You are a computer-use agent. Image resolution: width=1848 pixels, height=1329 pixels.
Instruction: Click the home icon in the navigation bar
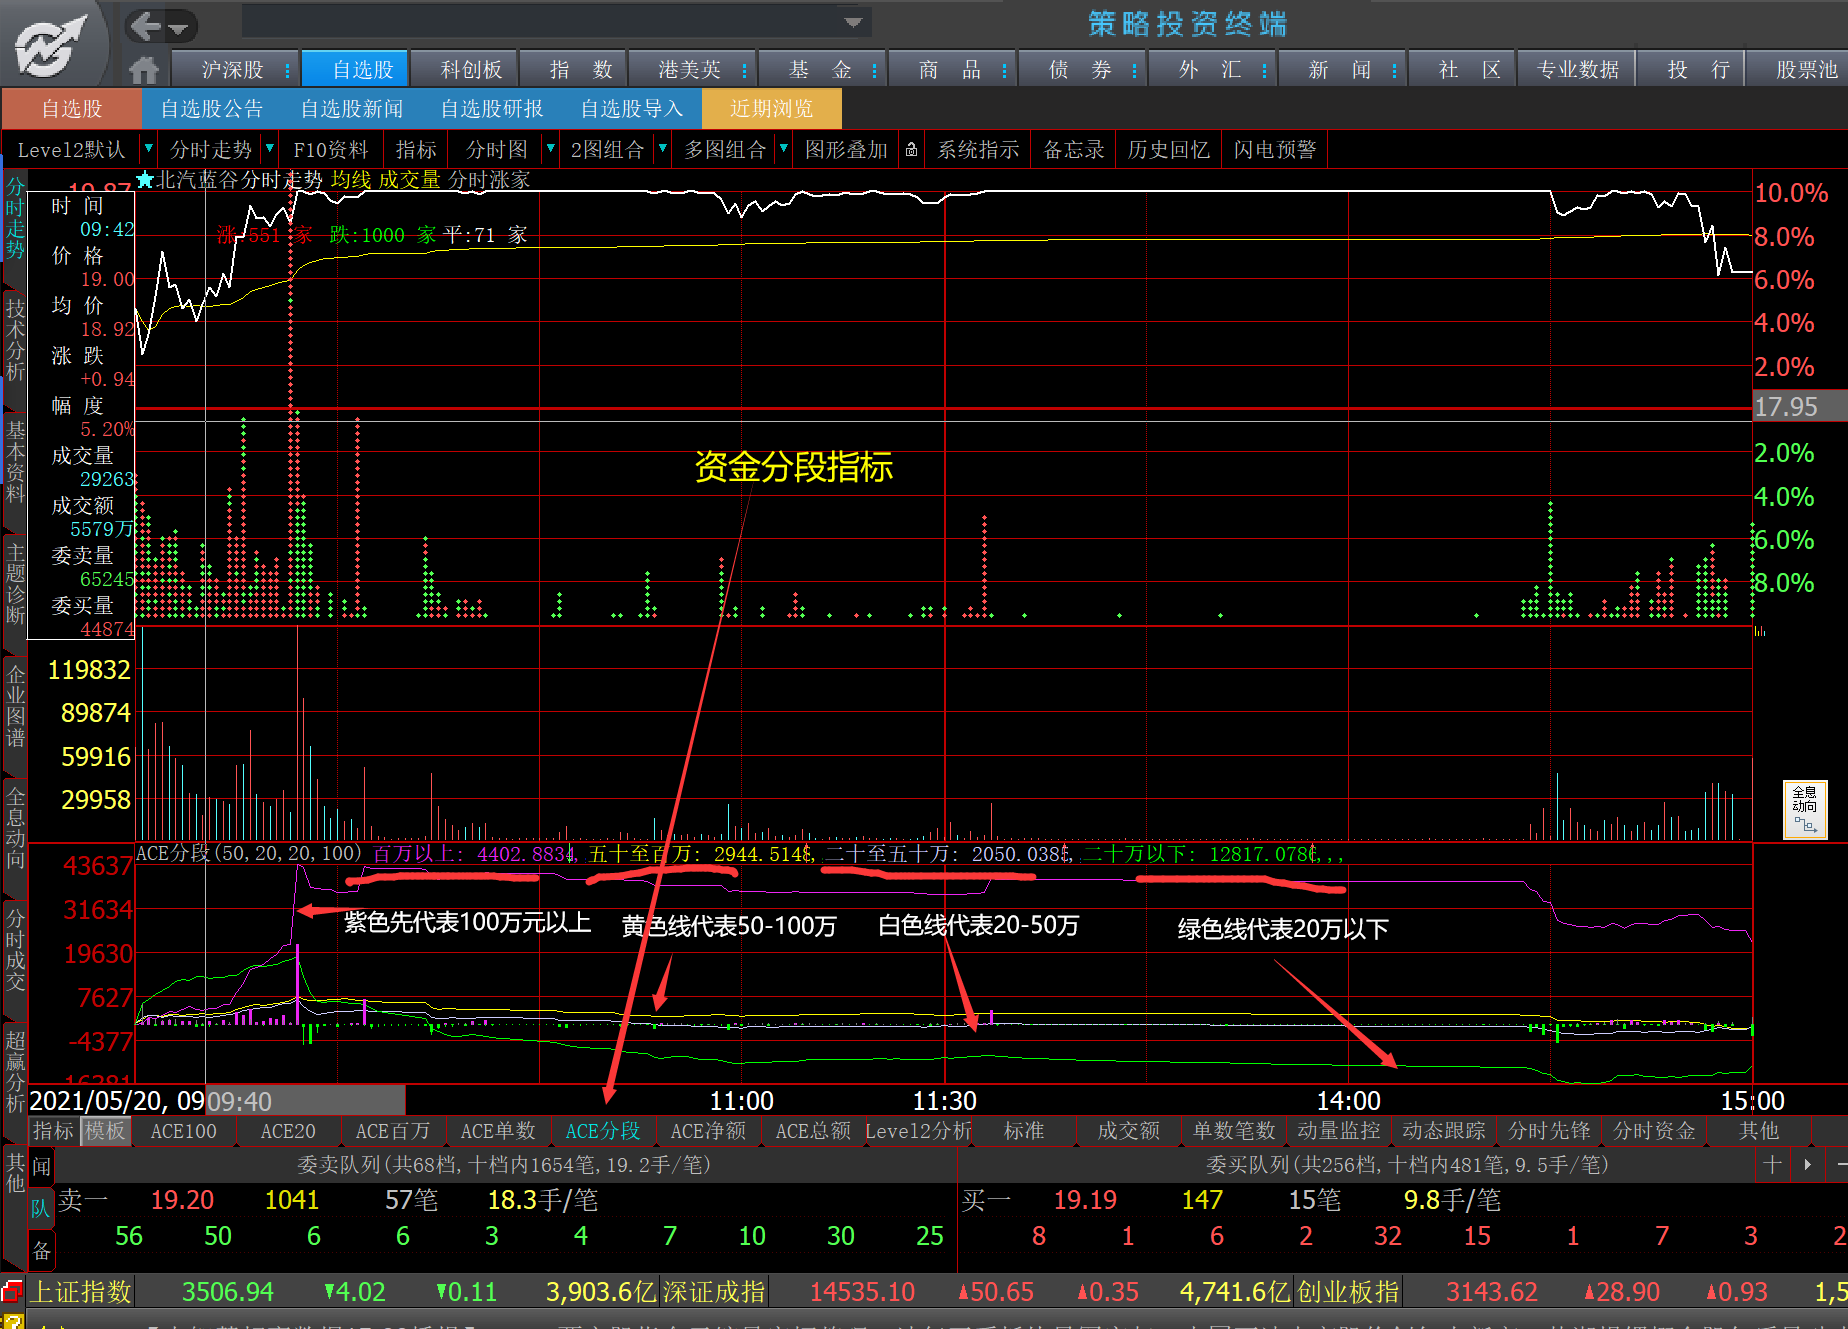click(144, 70)
